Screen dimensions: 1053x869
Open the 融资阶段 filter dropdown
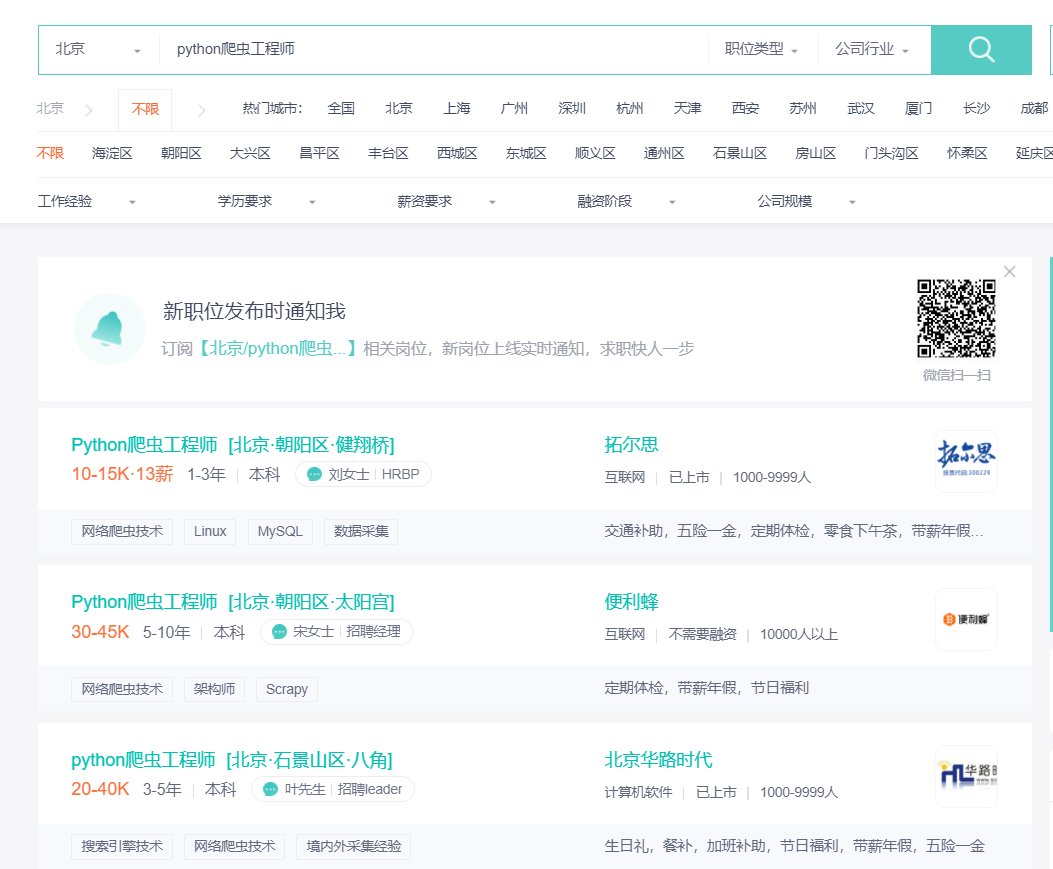(x=627, y=201)
